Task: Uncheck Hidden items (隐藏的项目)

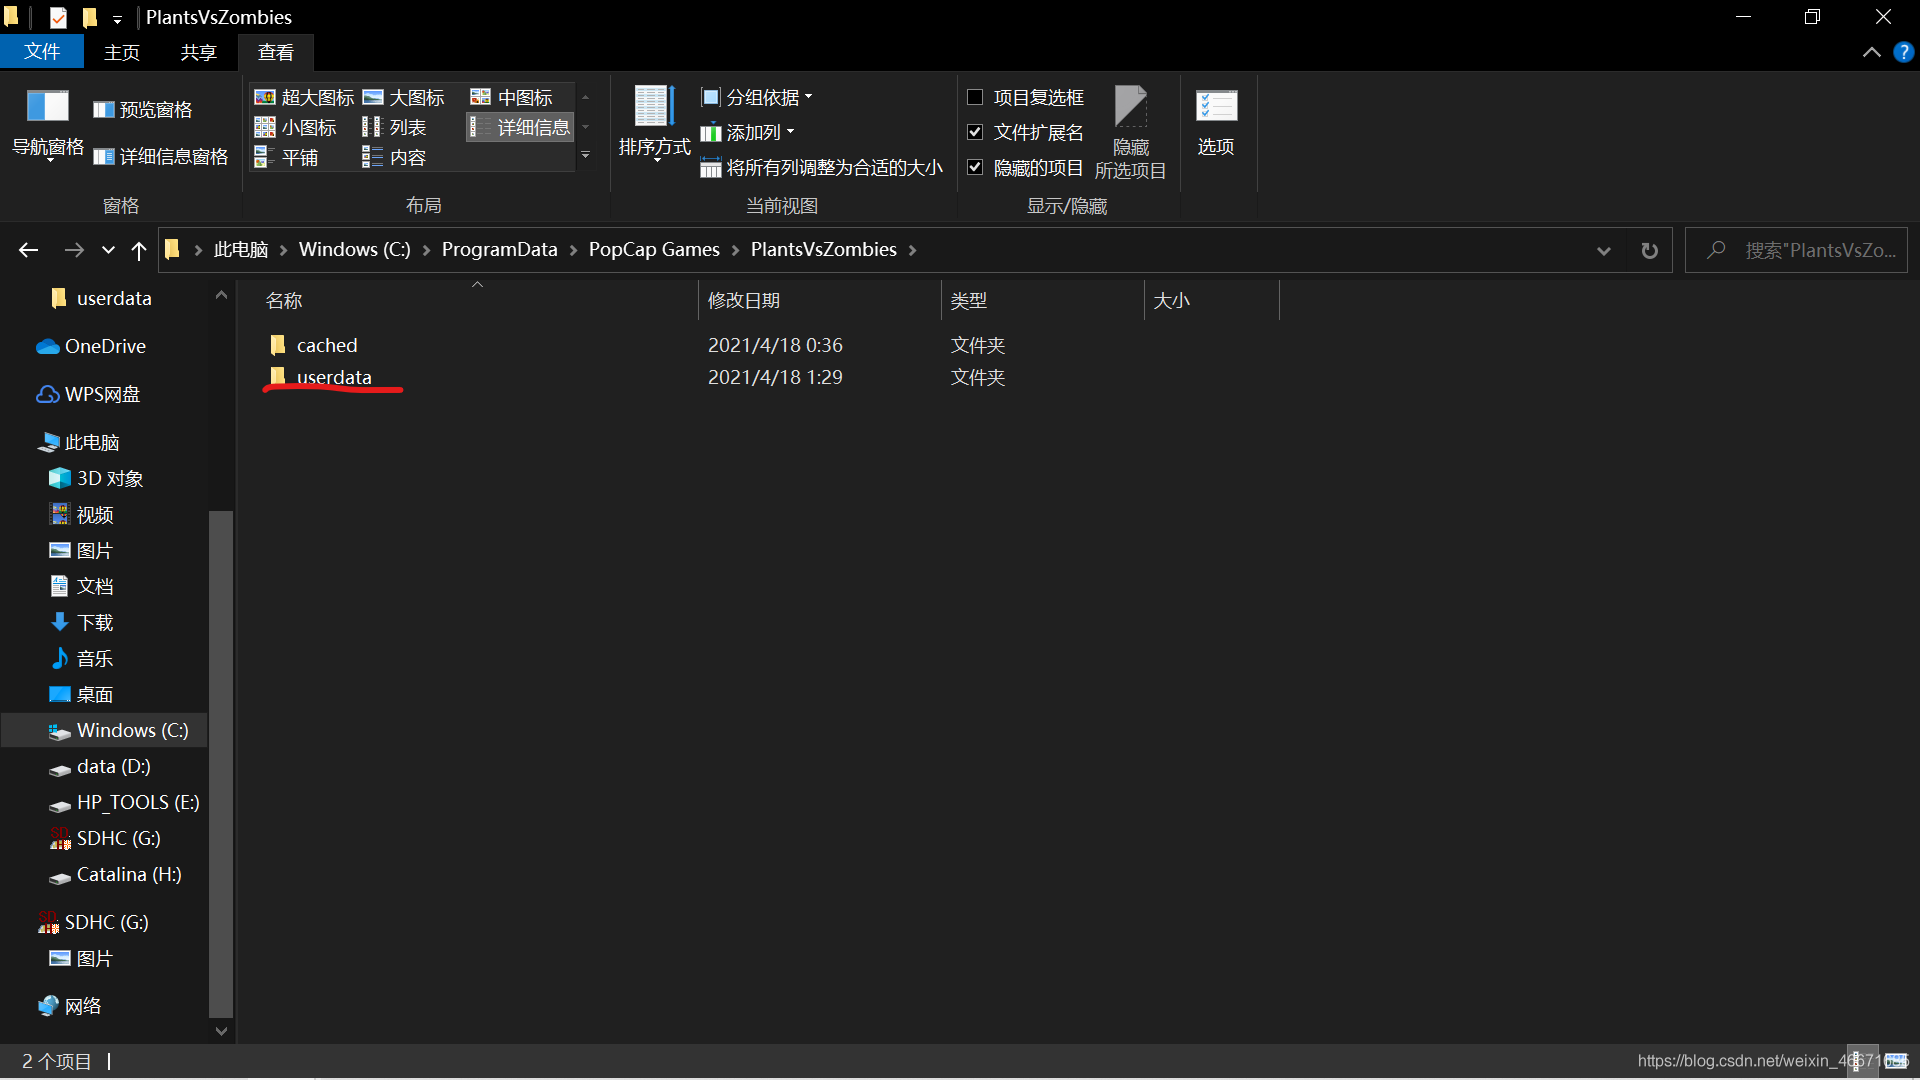Action: pos(1025,167)
